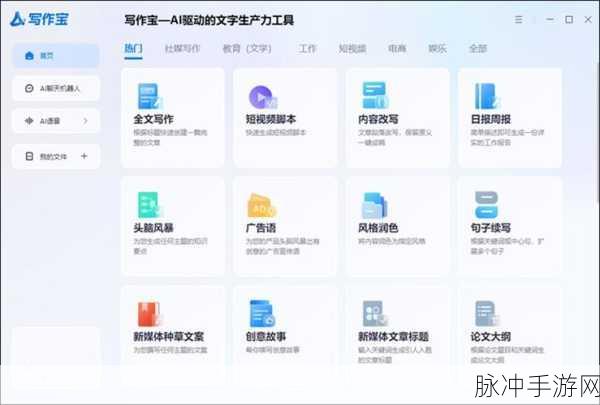Switch to the 热门 tab

click(x=134, y=49)
